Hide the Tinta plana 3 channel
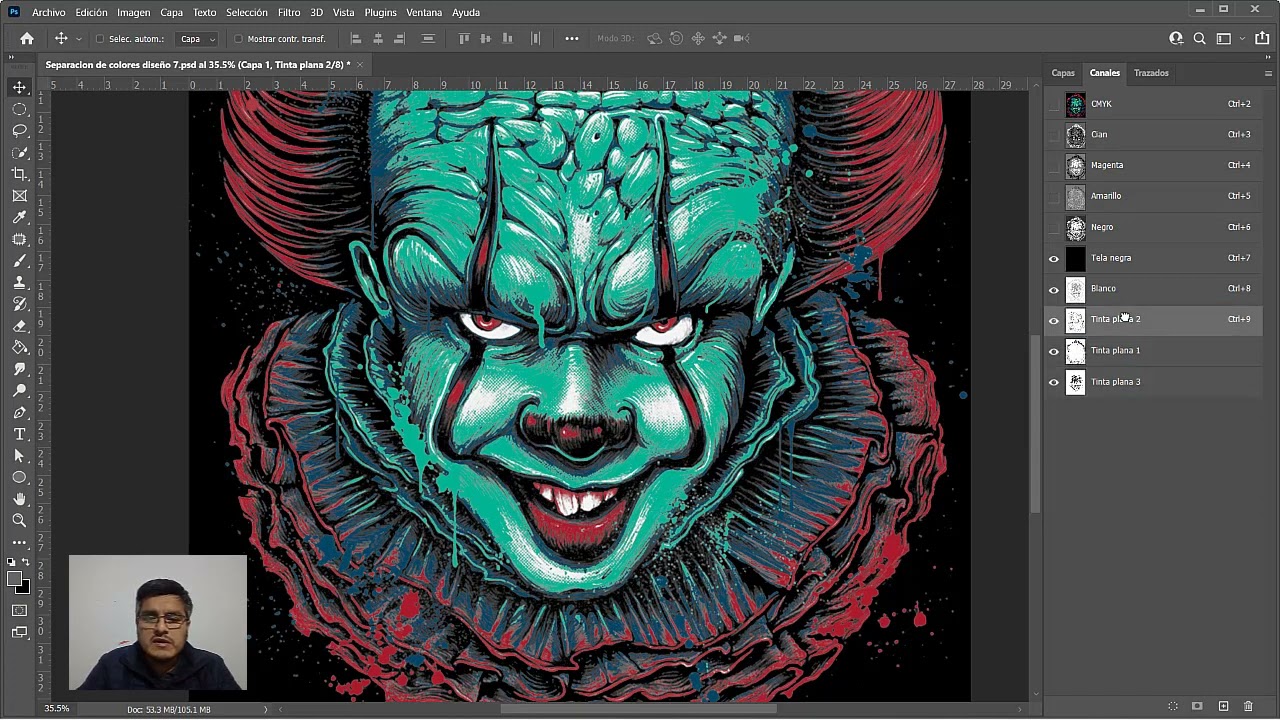 click(x=1053, y=383)
